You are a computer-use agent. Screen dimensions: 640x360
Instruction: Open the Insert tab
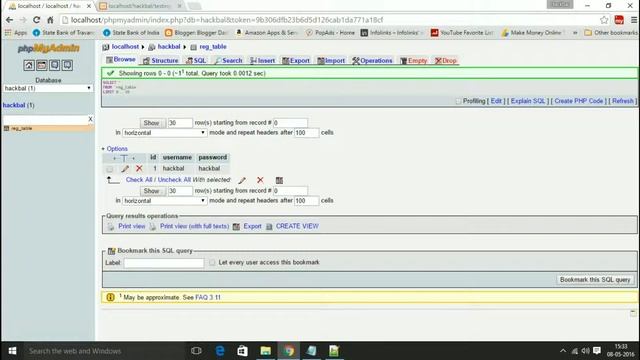point(263,60)
